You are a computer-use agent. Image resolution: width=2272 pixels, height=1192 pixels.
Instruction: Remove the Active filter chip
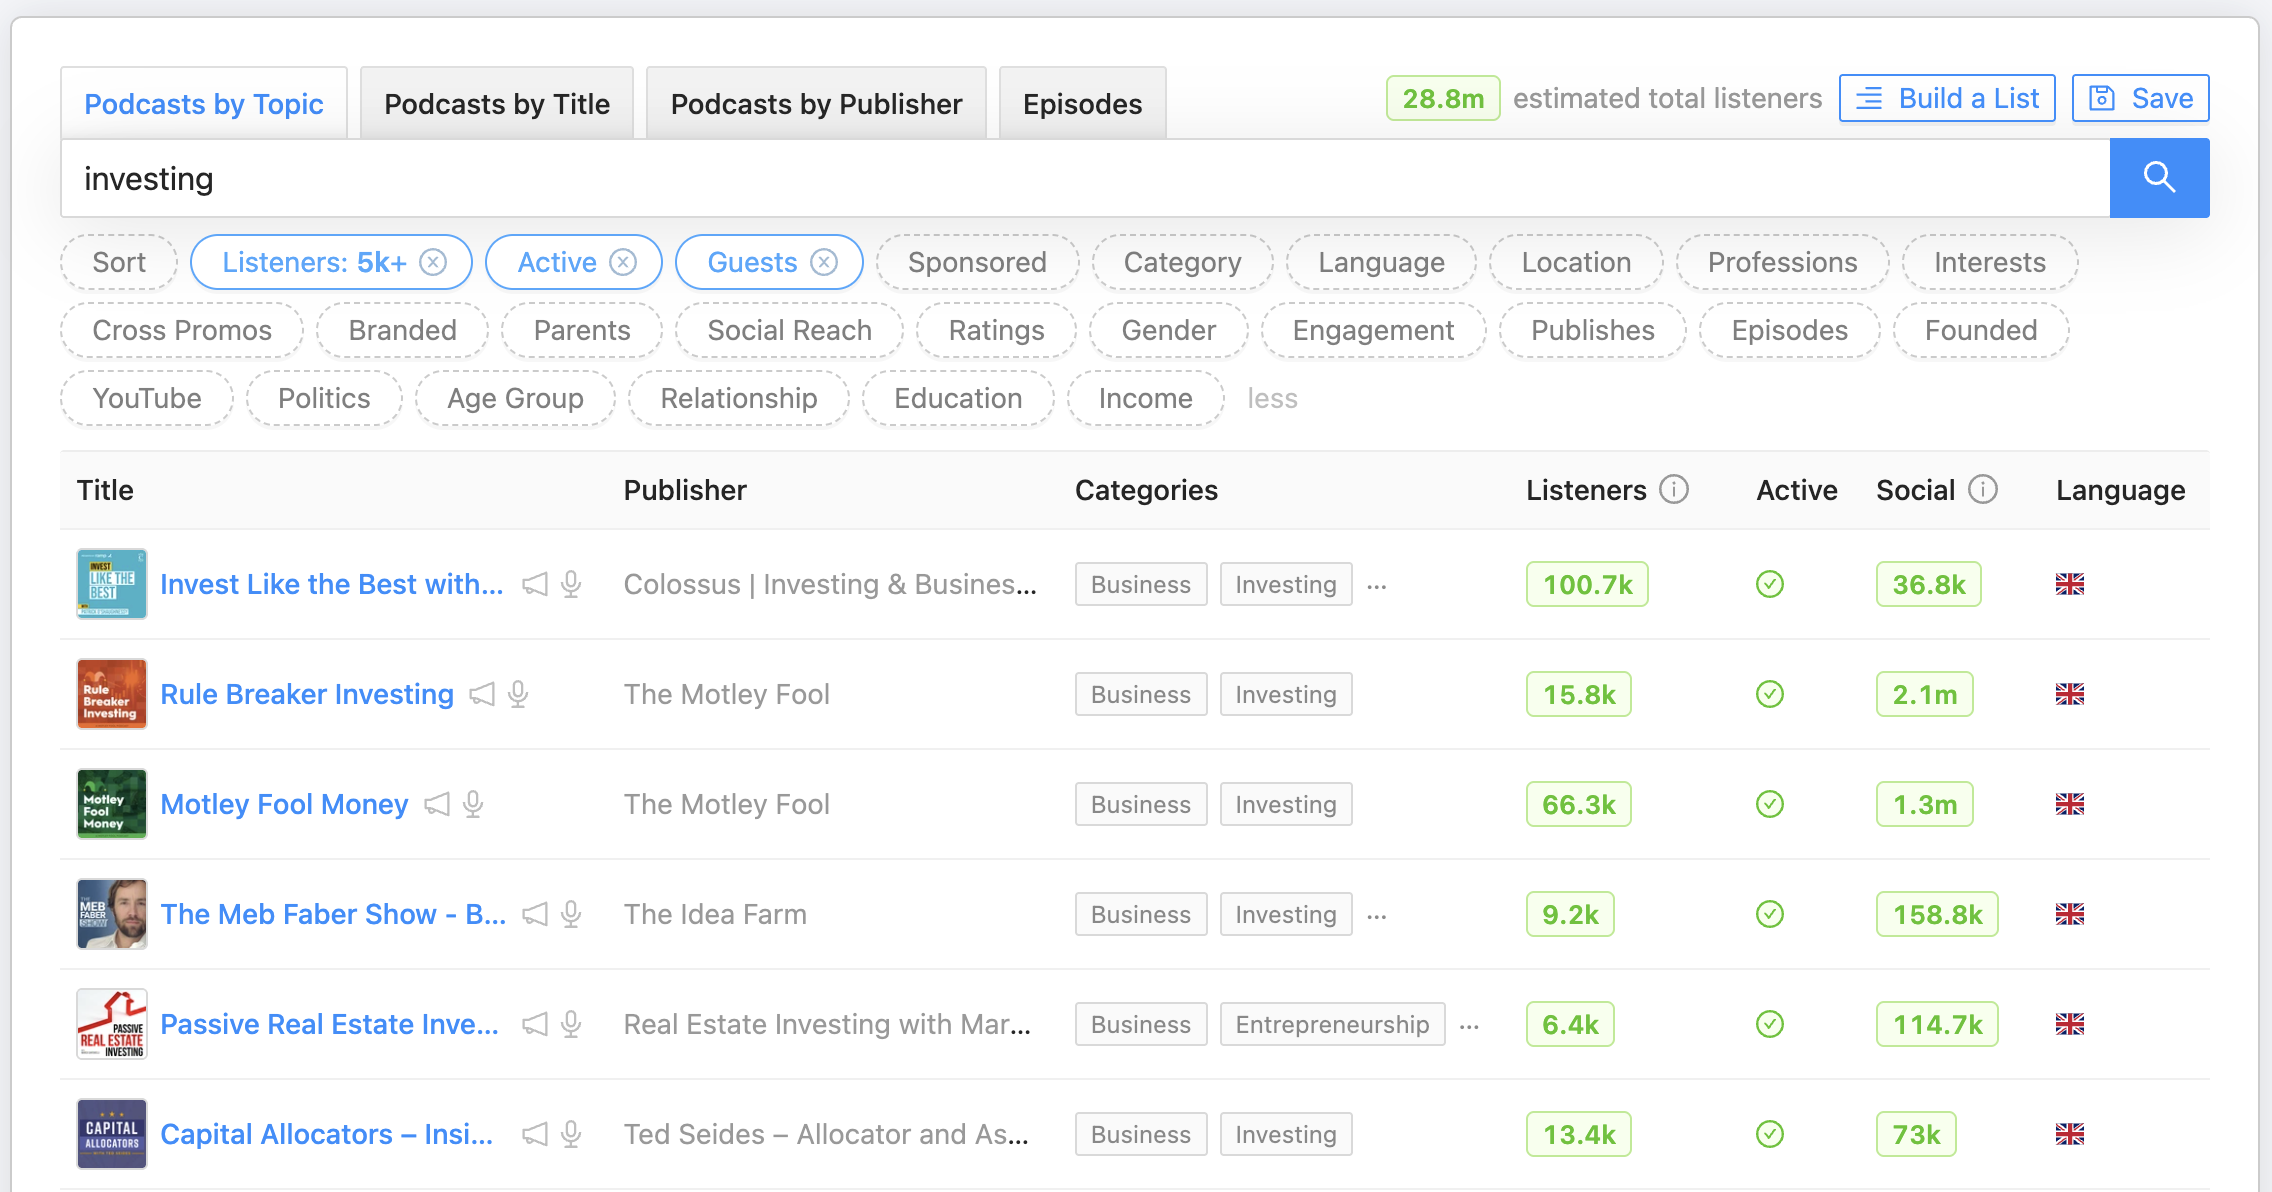tap(623, 262)
